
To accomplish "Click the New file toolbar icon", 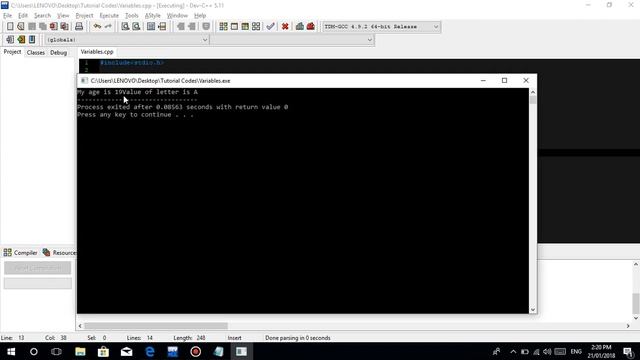I will click(x=10, y=27).
